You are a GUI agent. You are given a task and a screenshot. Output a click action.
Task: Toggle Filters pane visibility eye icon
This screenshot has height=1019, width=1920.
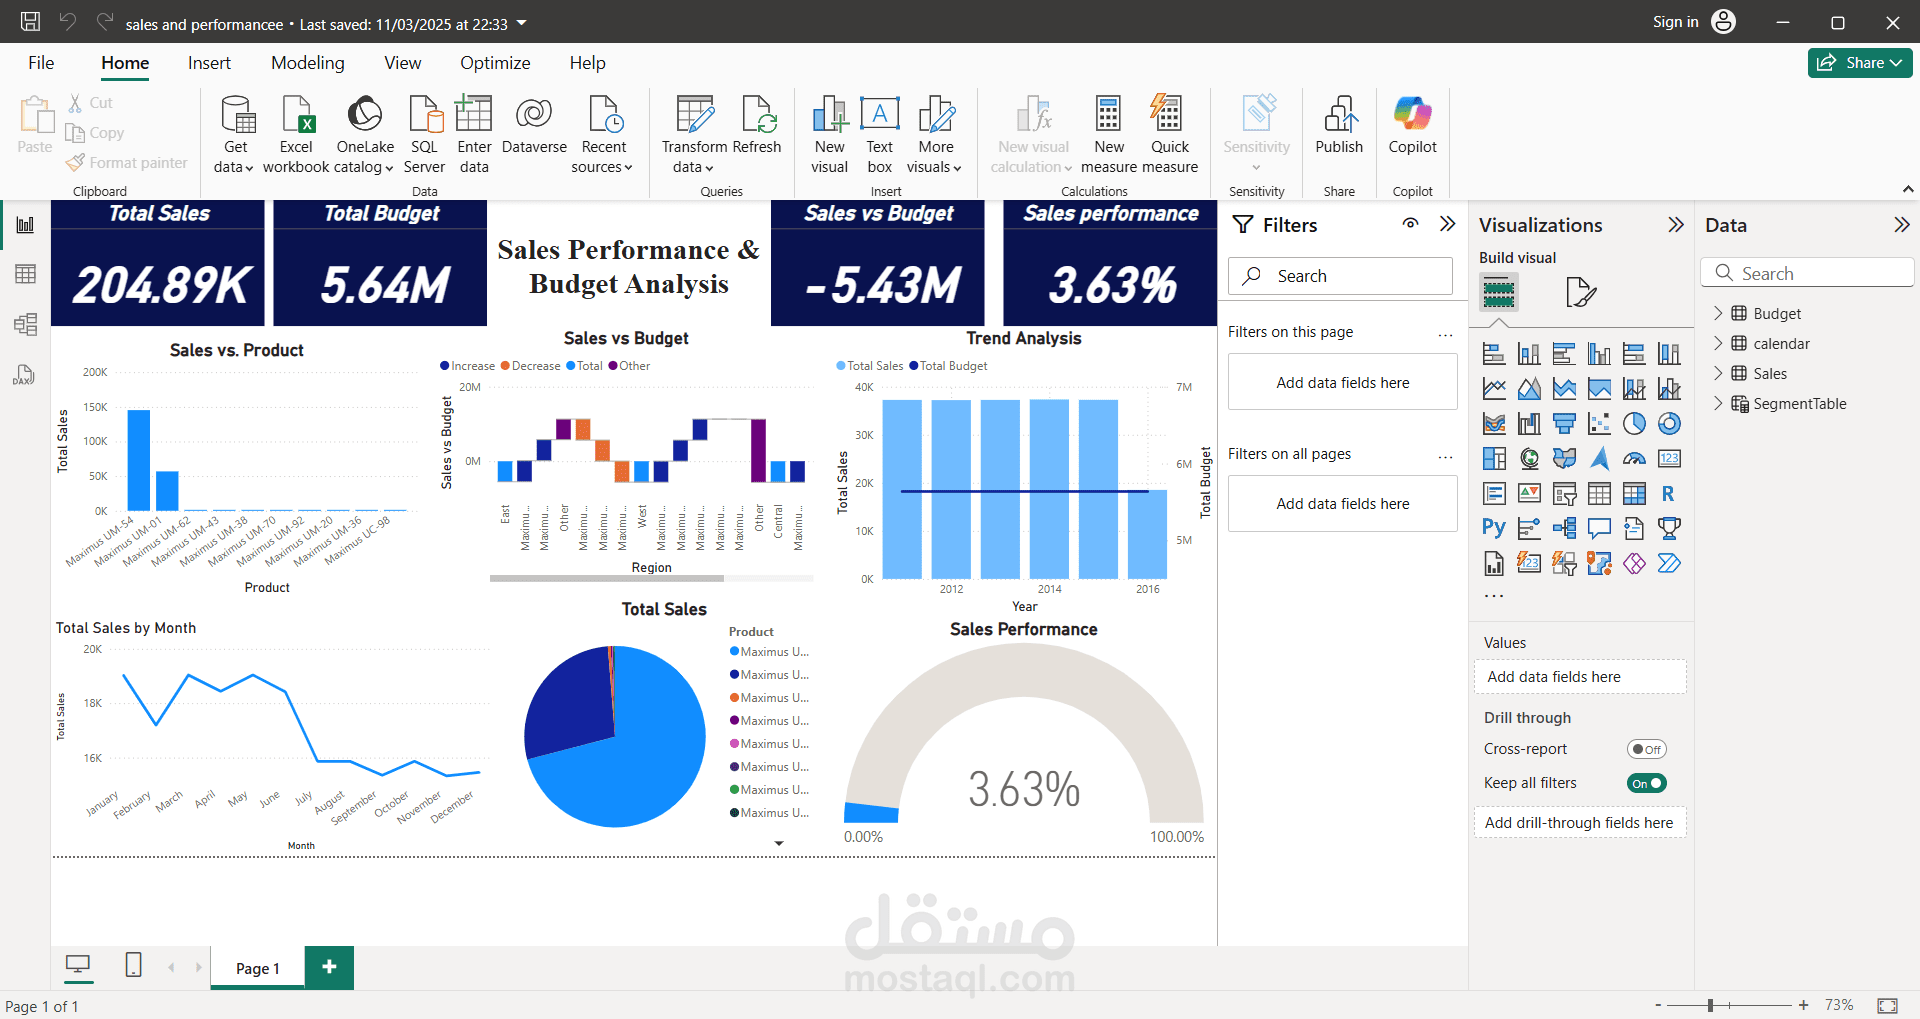tap(1410, 224)
